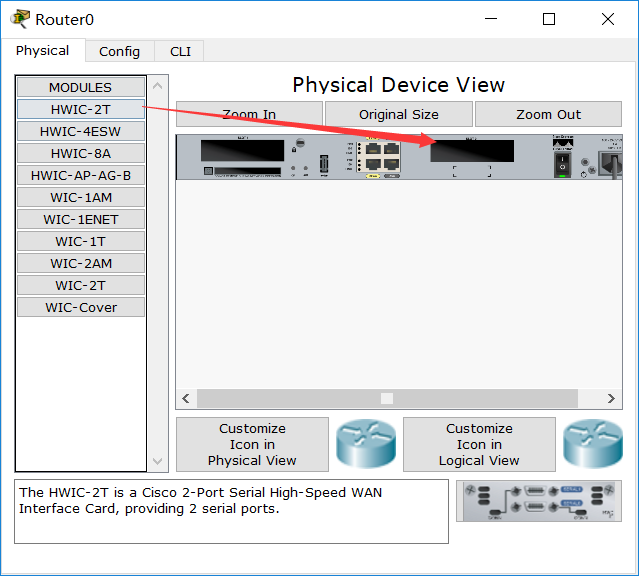Image resolution: width=639 pixels, height=576 pixels.
Task: Minimize the Router0 window
Action: (491, 19)
